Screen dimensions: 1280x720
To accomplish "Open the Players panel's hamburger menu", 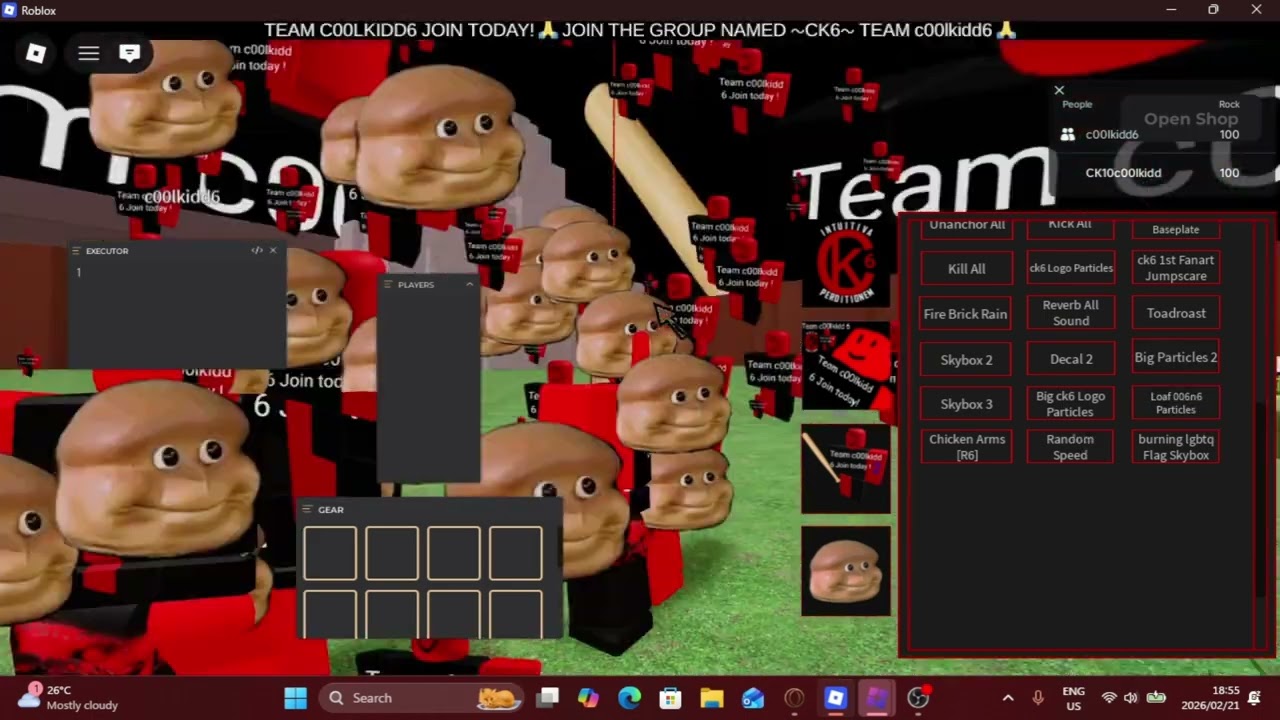I will click(x=388, y=285).
